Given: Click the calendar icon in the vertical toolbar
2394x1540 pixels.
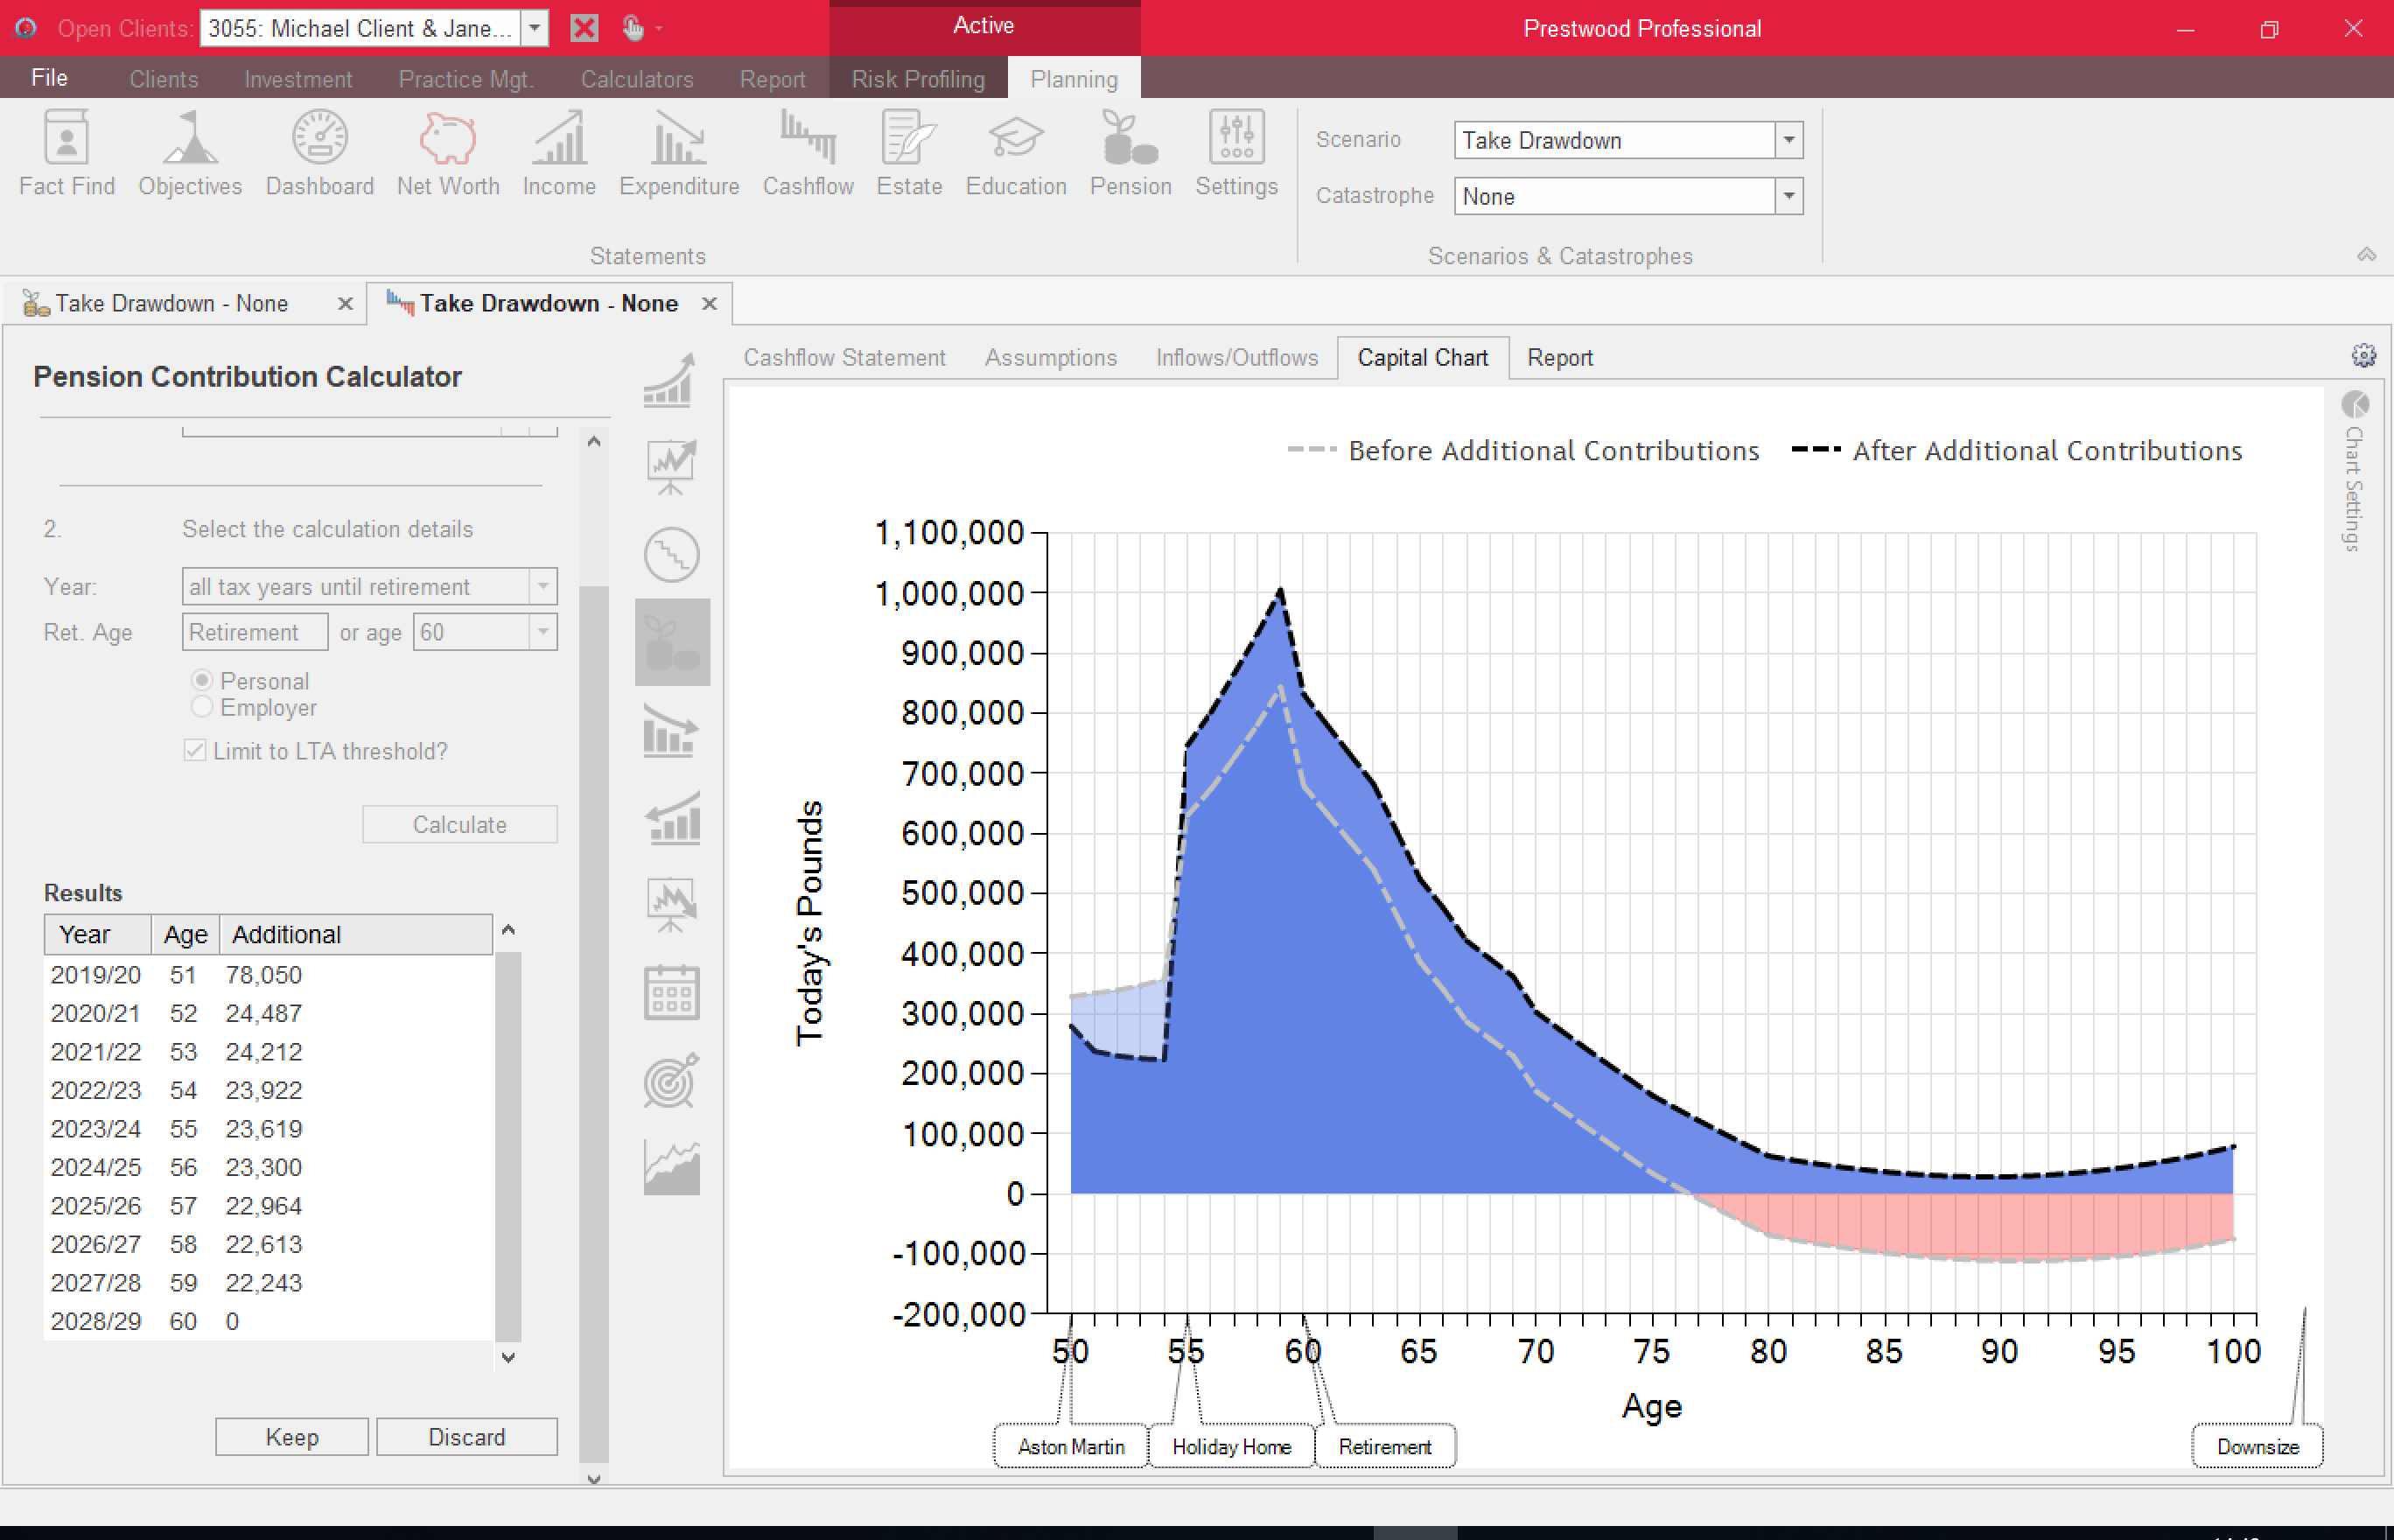Looking at the screenshot, I should (671, 992).
